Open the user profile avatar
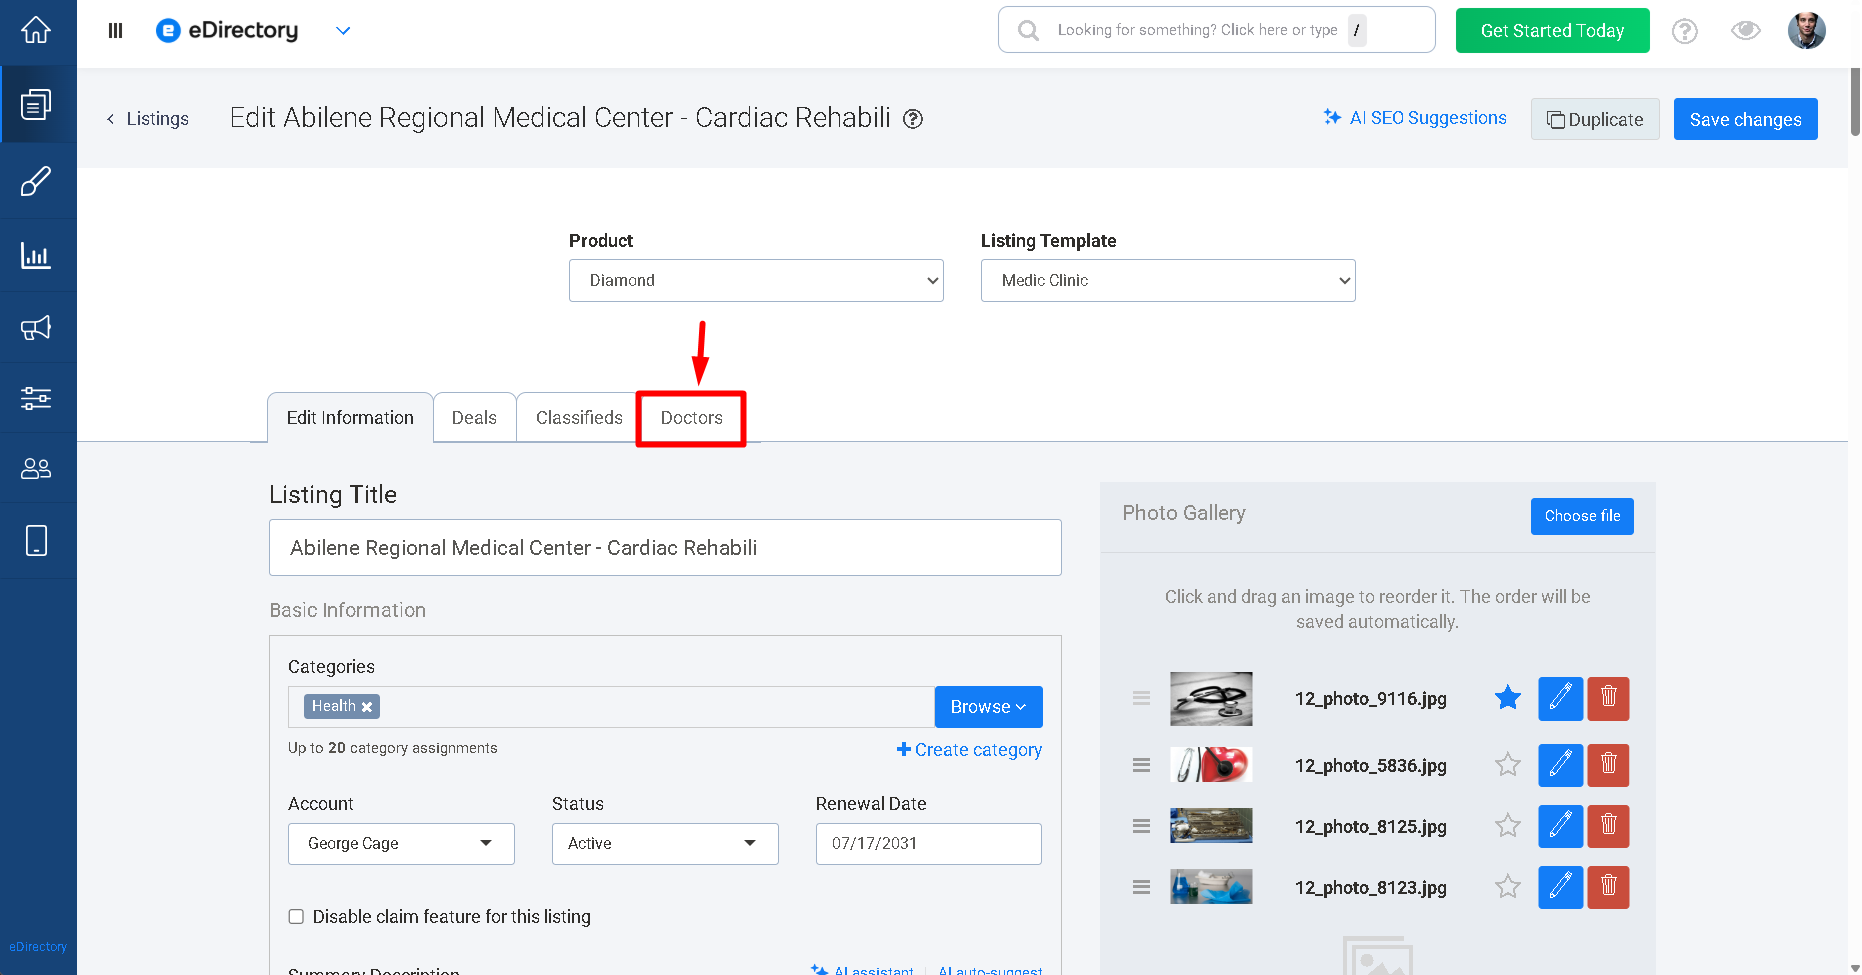The height and width of the screenshot is (975, 1862). point(1807,31)
